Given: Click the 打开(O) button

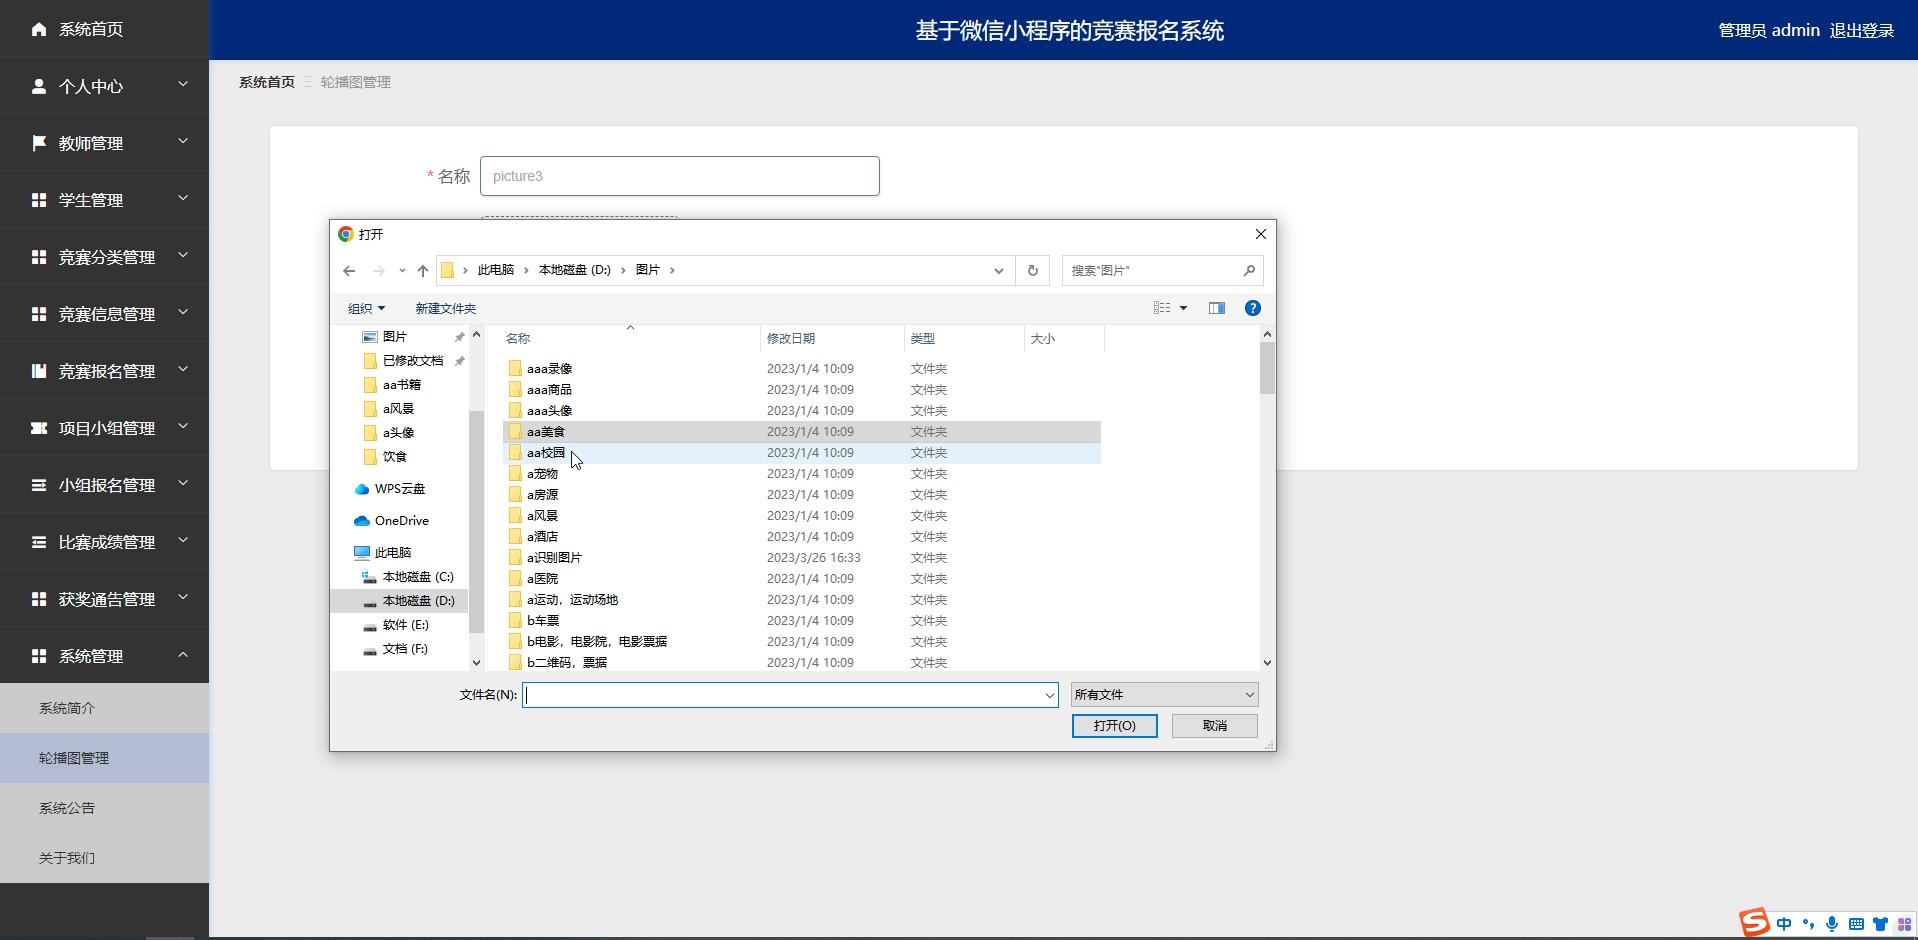Looking at the screenshot, I should (x=1115, y=726).
